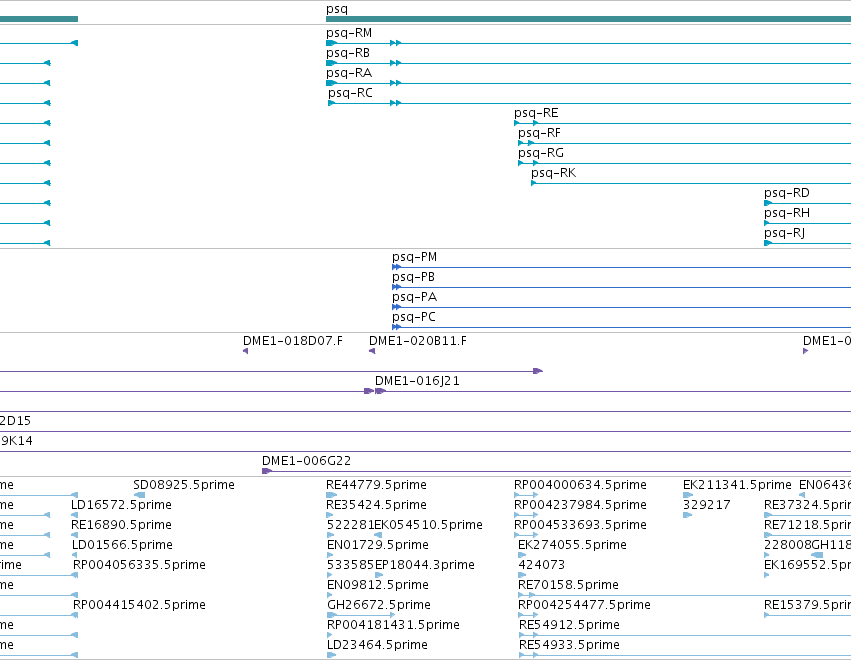Image resolution: width=851 pixels, height=660 pixels.
Task: Select the DME1-020B11.F label
Action: (x=418, y=341)
